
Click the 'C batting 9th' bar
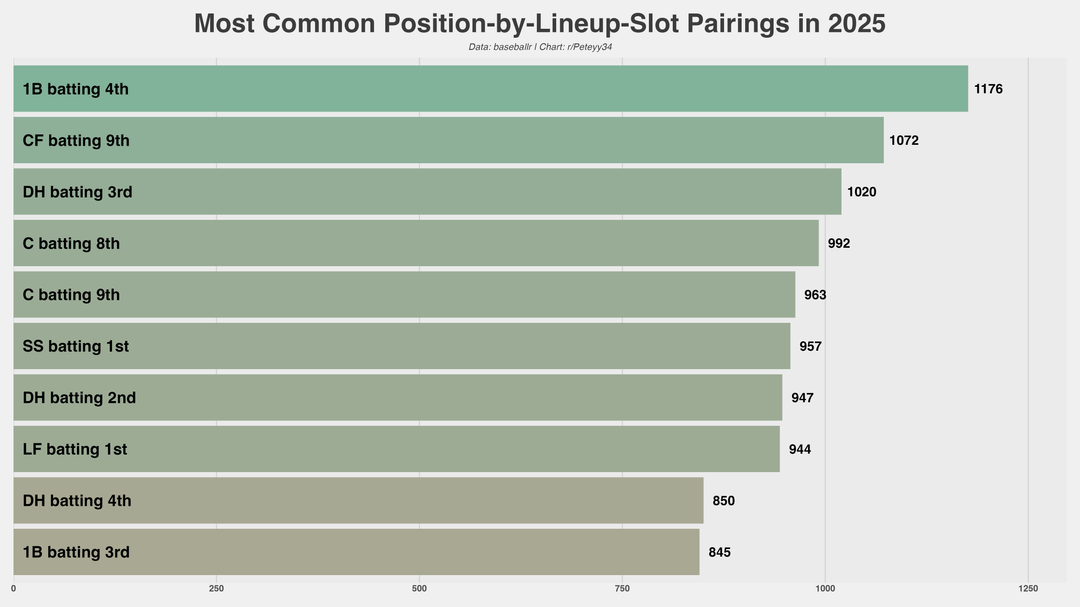404,295
